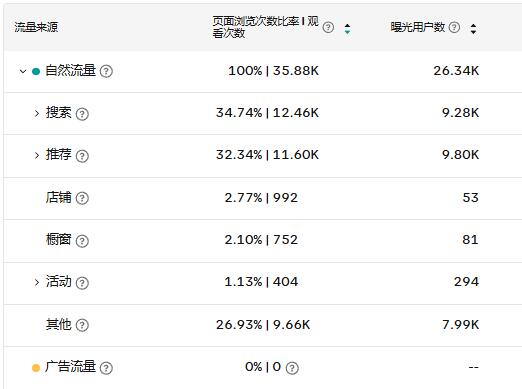This screenshot has height=389, width=522.
Task: Sort by 页面浏览次数比率 column arrows
Action: click(347, 29)
